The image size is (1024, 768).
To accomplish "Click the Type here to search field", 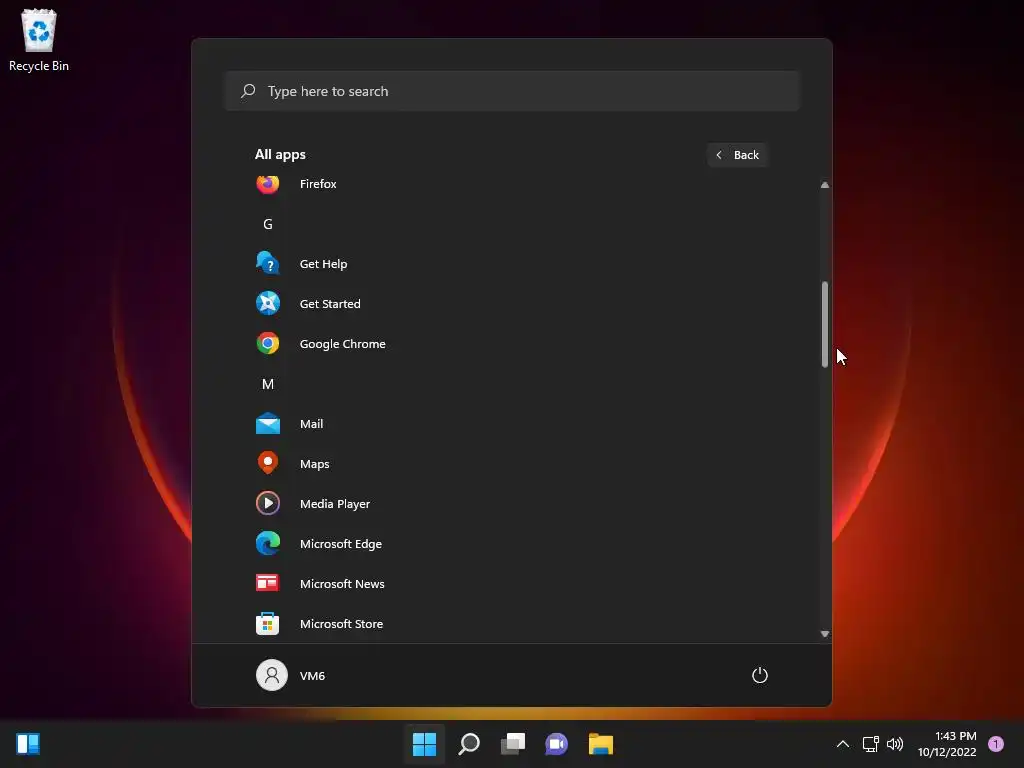I will [513, 91].
